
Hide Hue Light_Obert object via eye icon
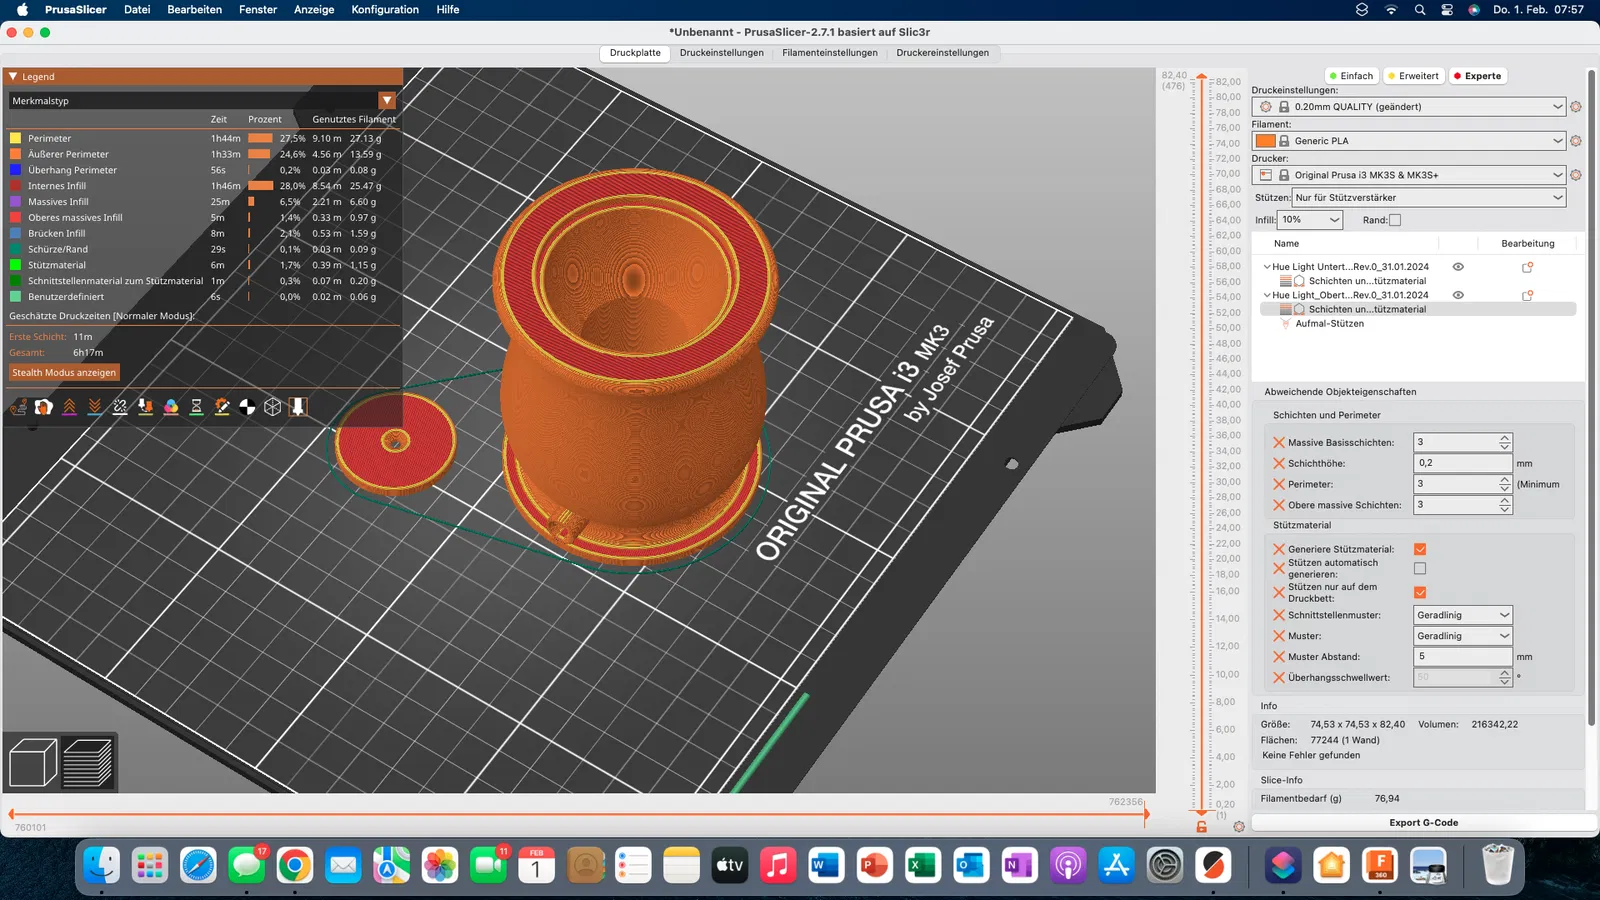point(1458,295)
